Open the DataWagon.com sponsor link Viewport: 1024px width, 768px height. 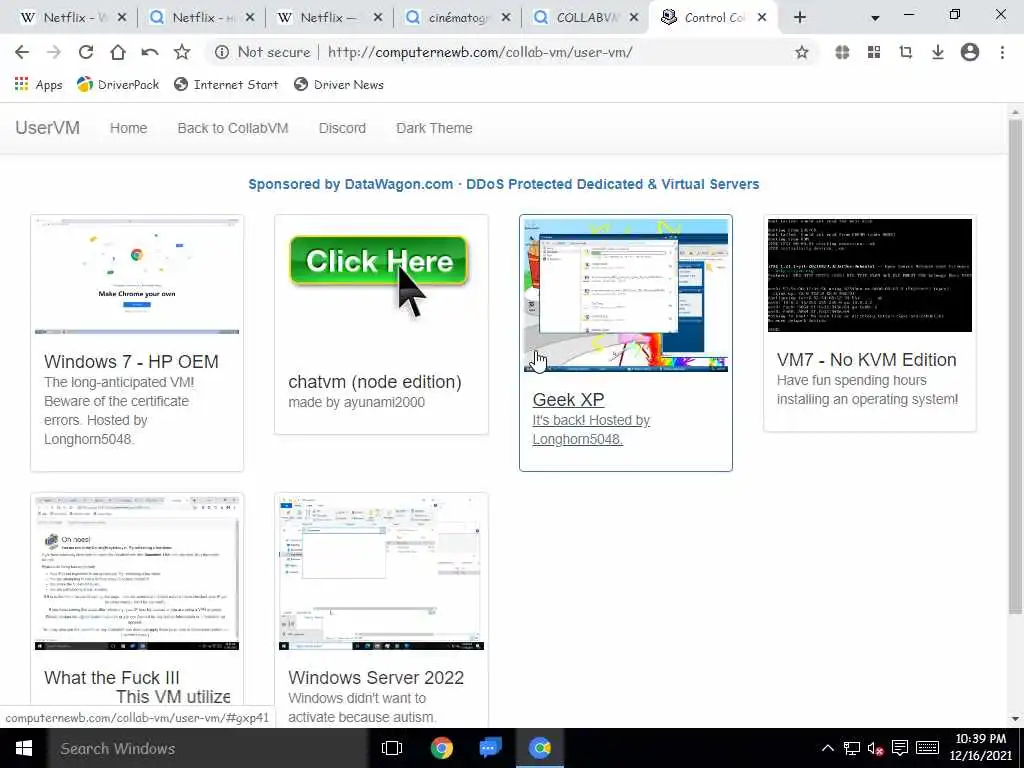504,184
